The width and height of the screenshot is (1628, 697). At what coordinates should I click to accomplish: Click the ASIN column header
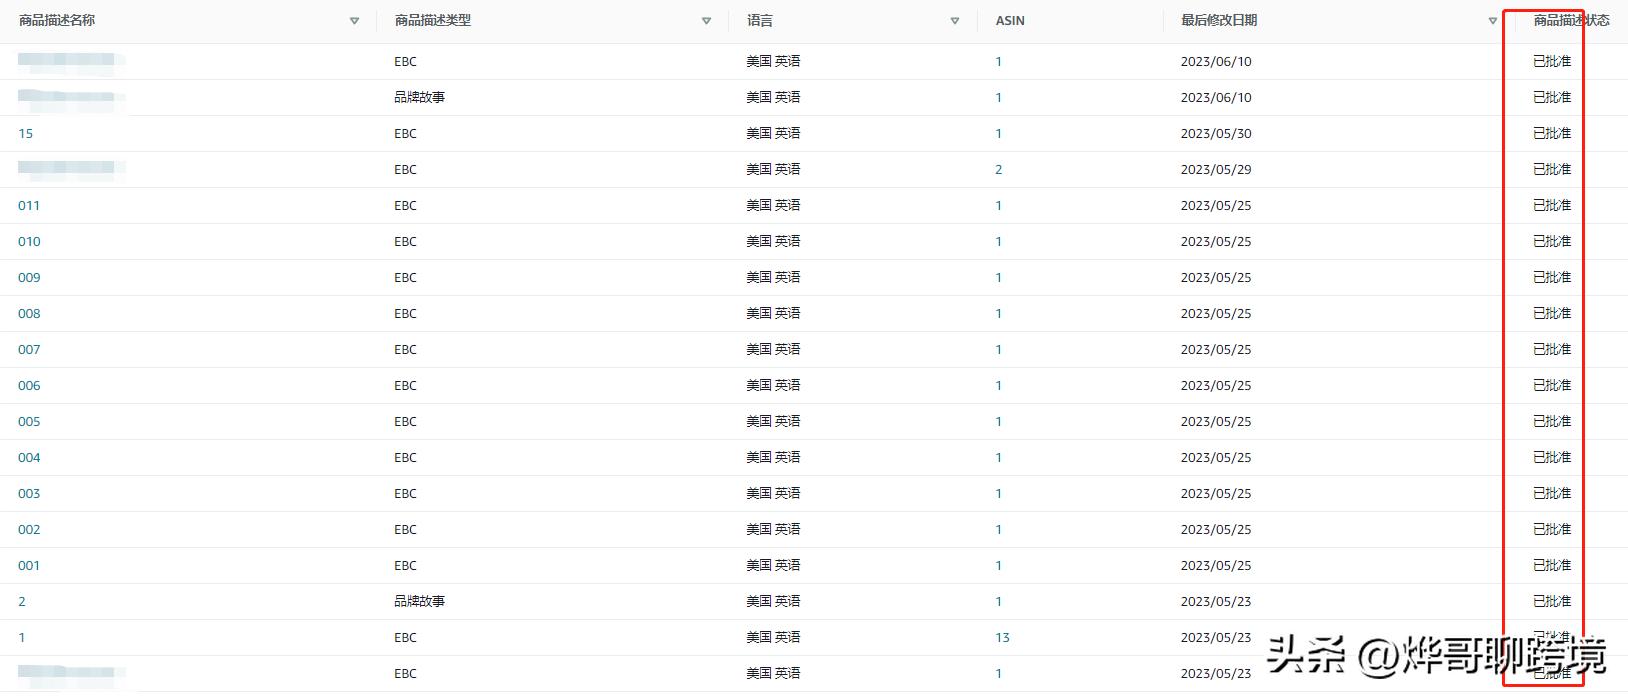[x=1010, y=21]
